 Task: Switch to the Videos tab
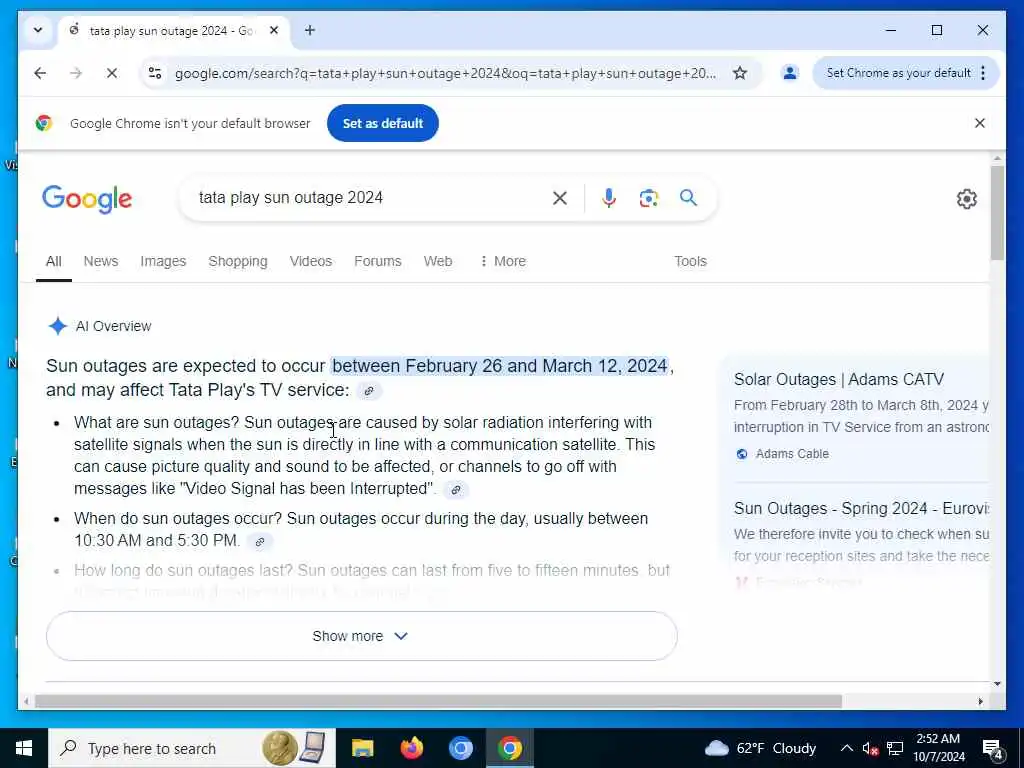pyautogui.click(x=311, y=261)
